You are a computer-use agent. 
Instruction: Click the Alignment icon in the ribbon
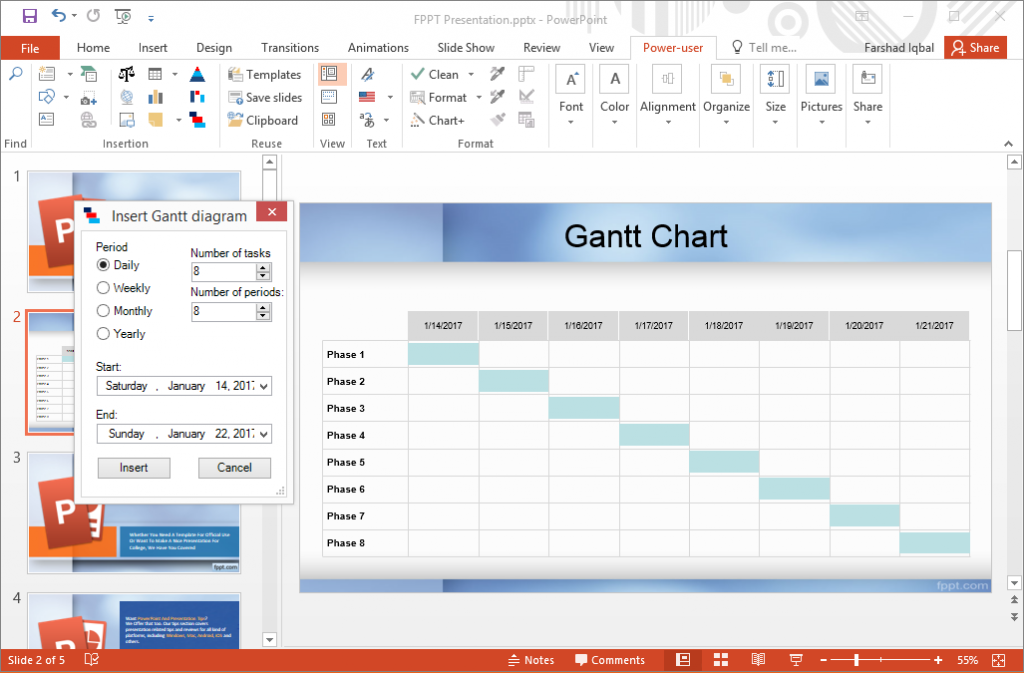[x=667, y=90]
